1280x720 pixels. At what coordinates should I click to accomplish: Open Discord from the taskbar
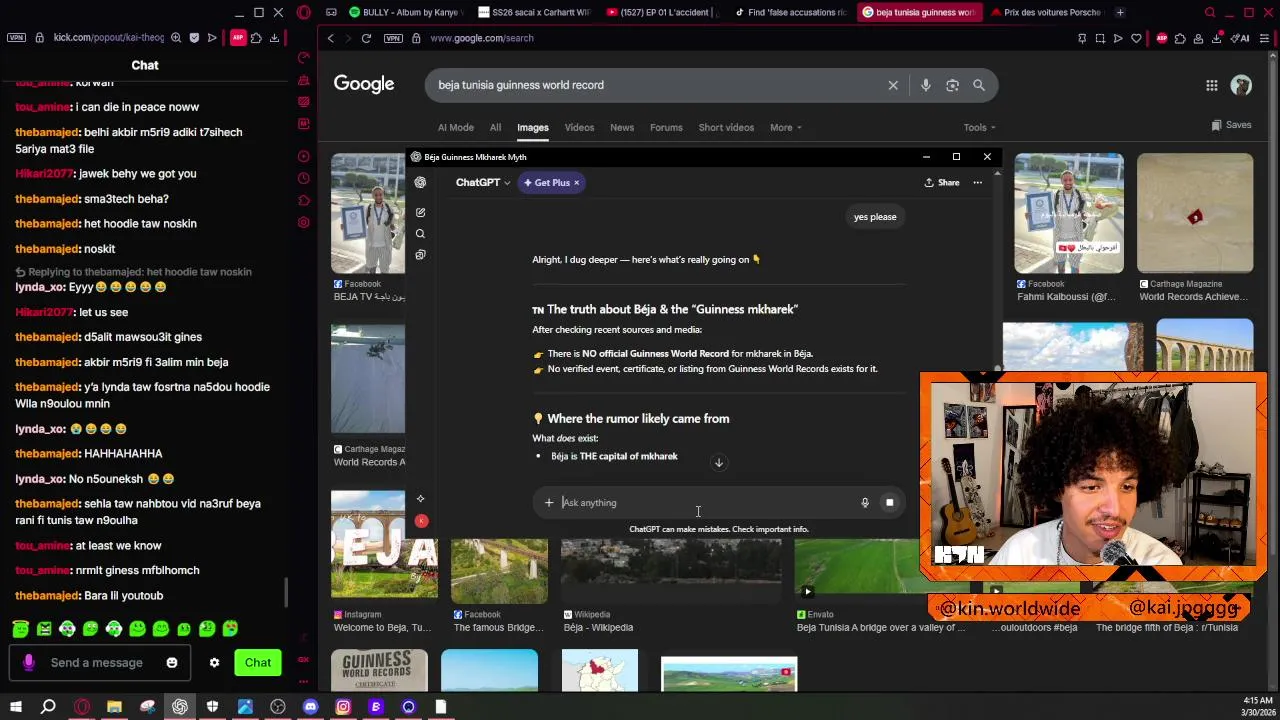click(310, 707)
